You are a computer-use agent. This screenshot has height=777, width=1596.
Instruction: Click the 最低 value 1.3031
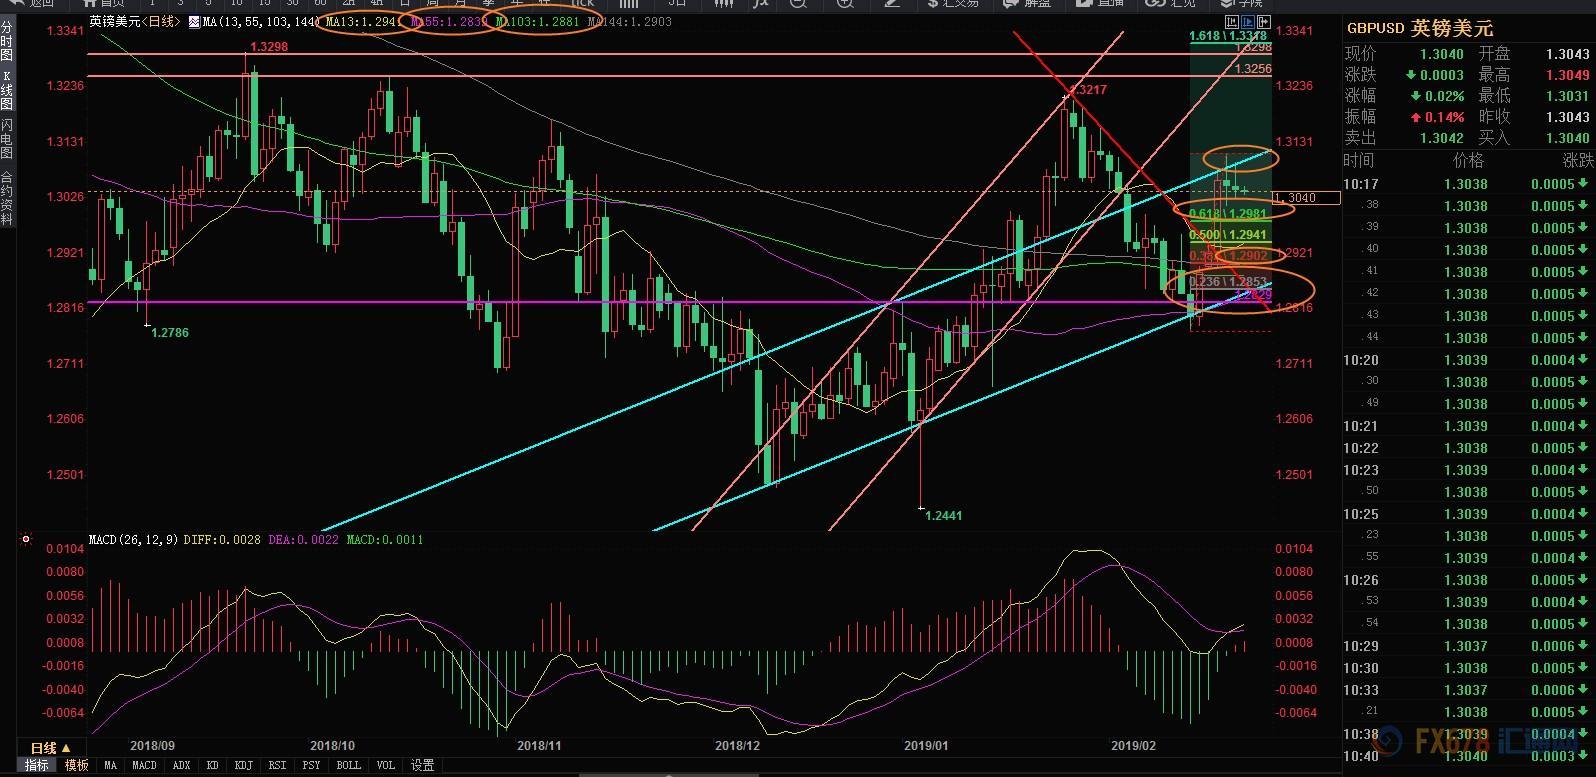(x=1567, y=96)
